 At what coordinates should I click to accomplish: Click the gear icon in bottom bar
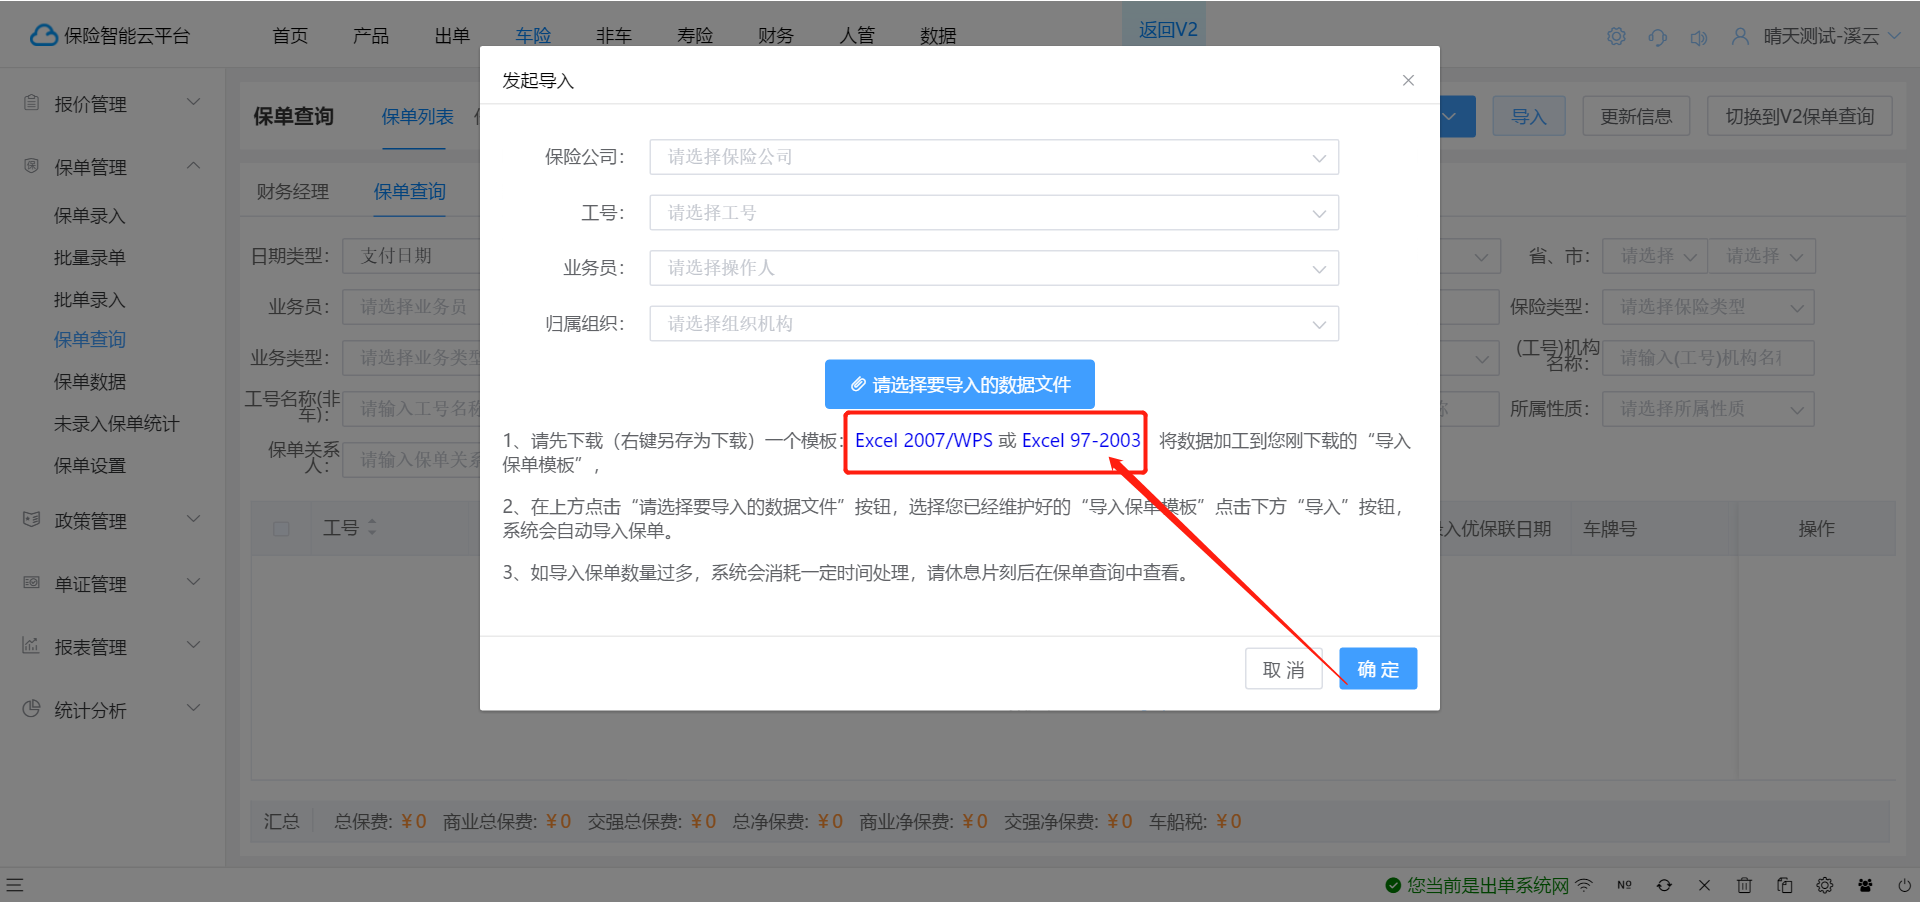[1825, 885]
